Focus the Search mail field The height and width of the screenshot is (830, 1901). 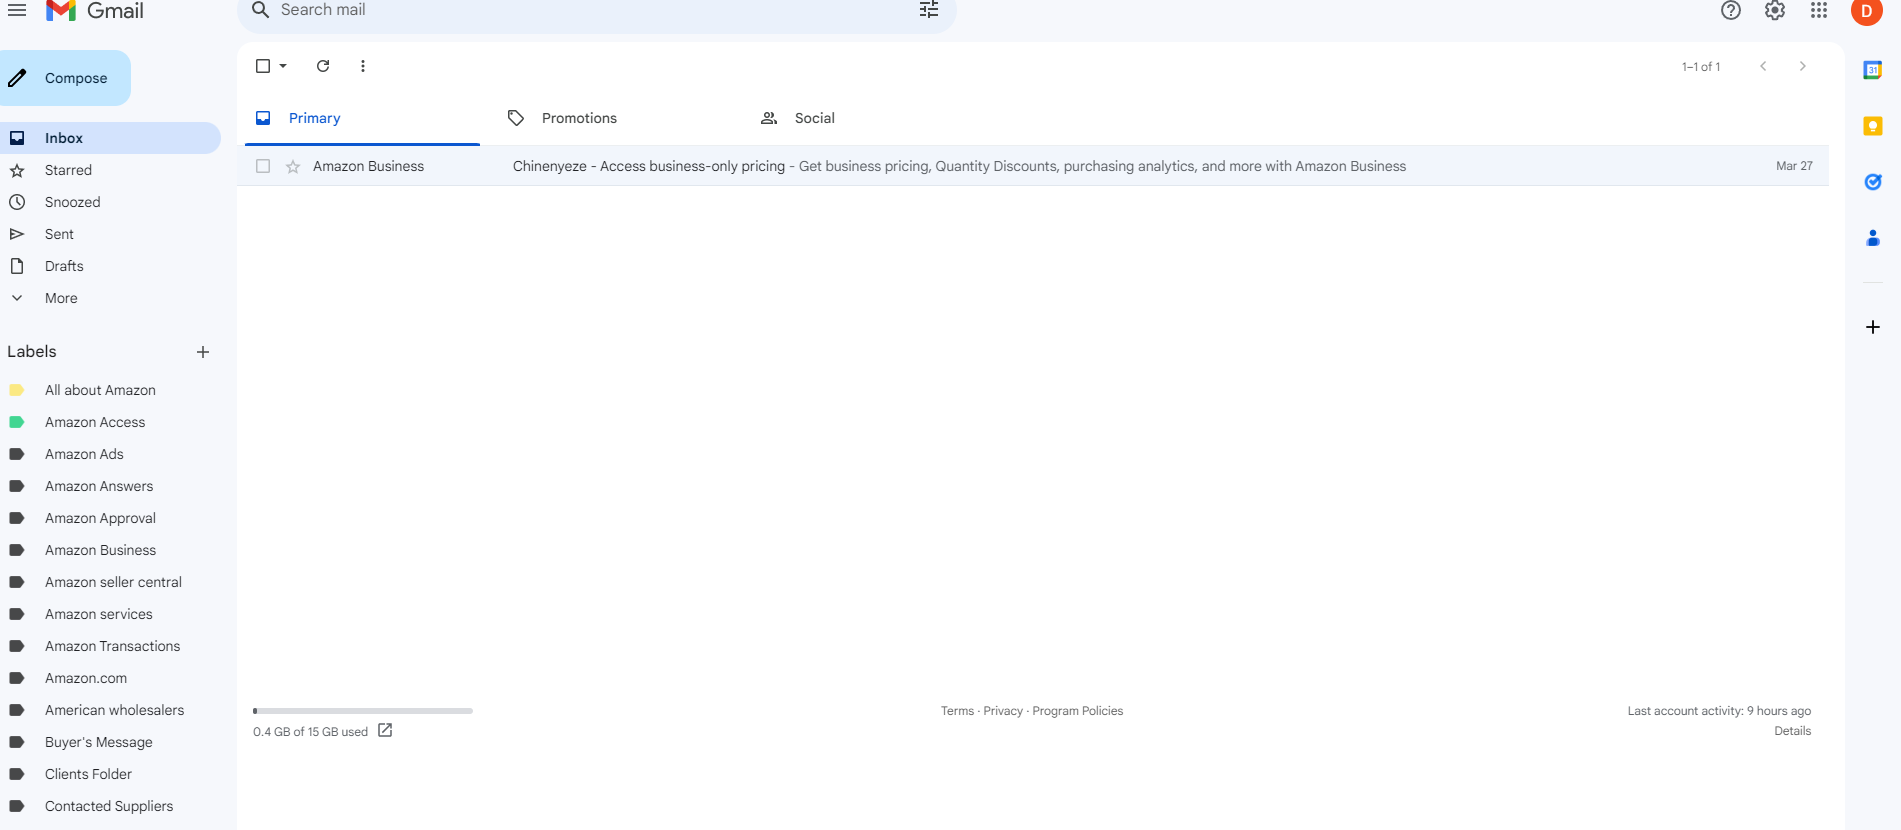pyautogui.click(x=596, y=10)
